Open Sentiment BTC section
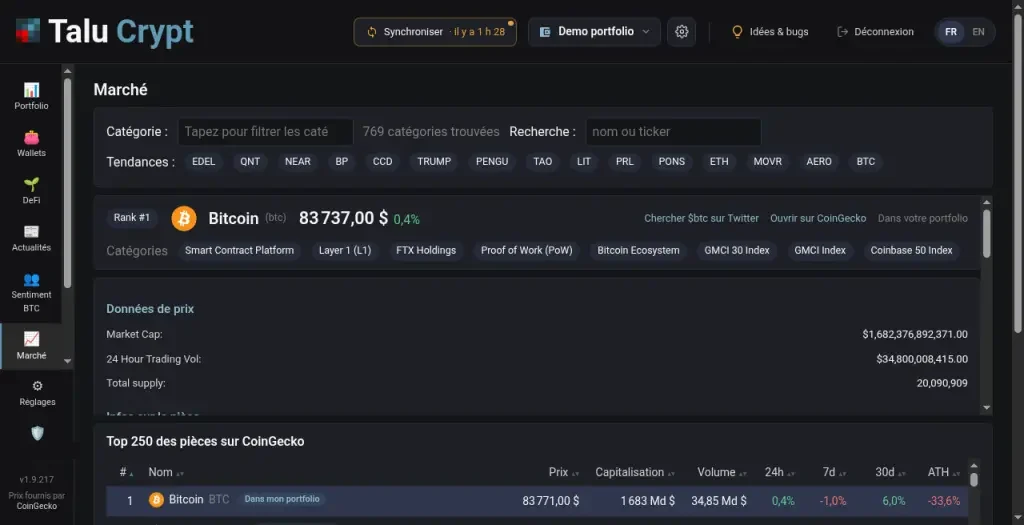 point(31,292)
